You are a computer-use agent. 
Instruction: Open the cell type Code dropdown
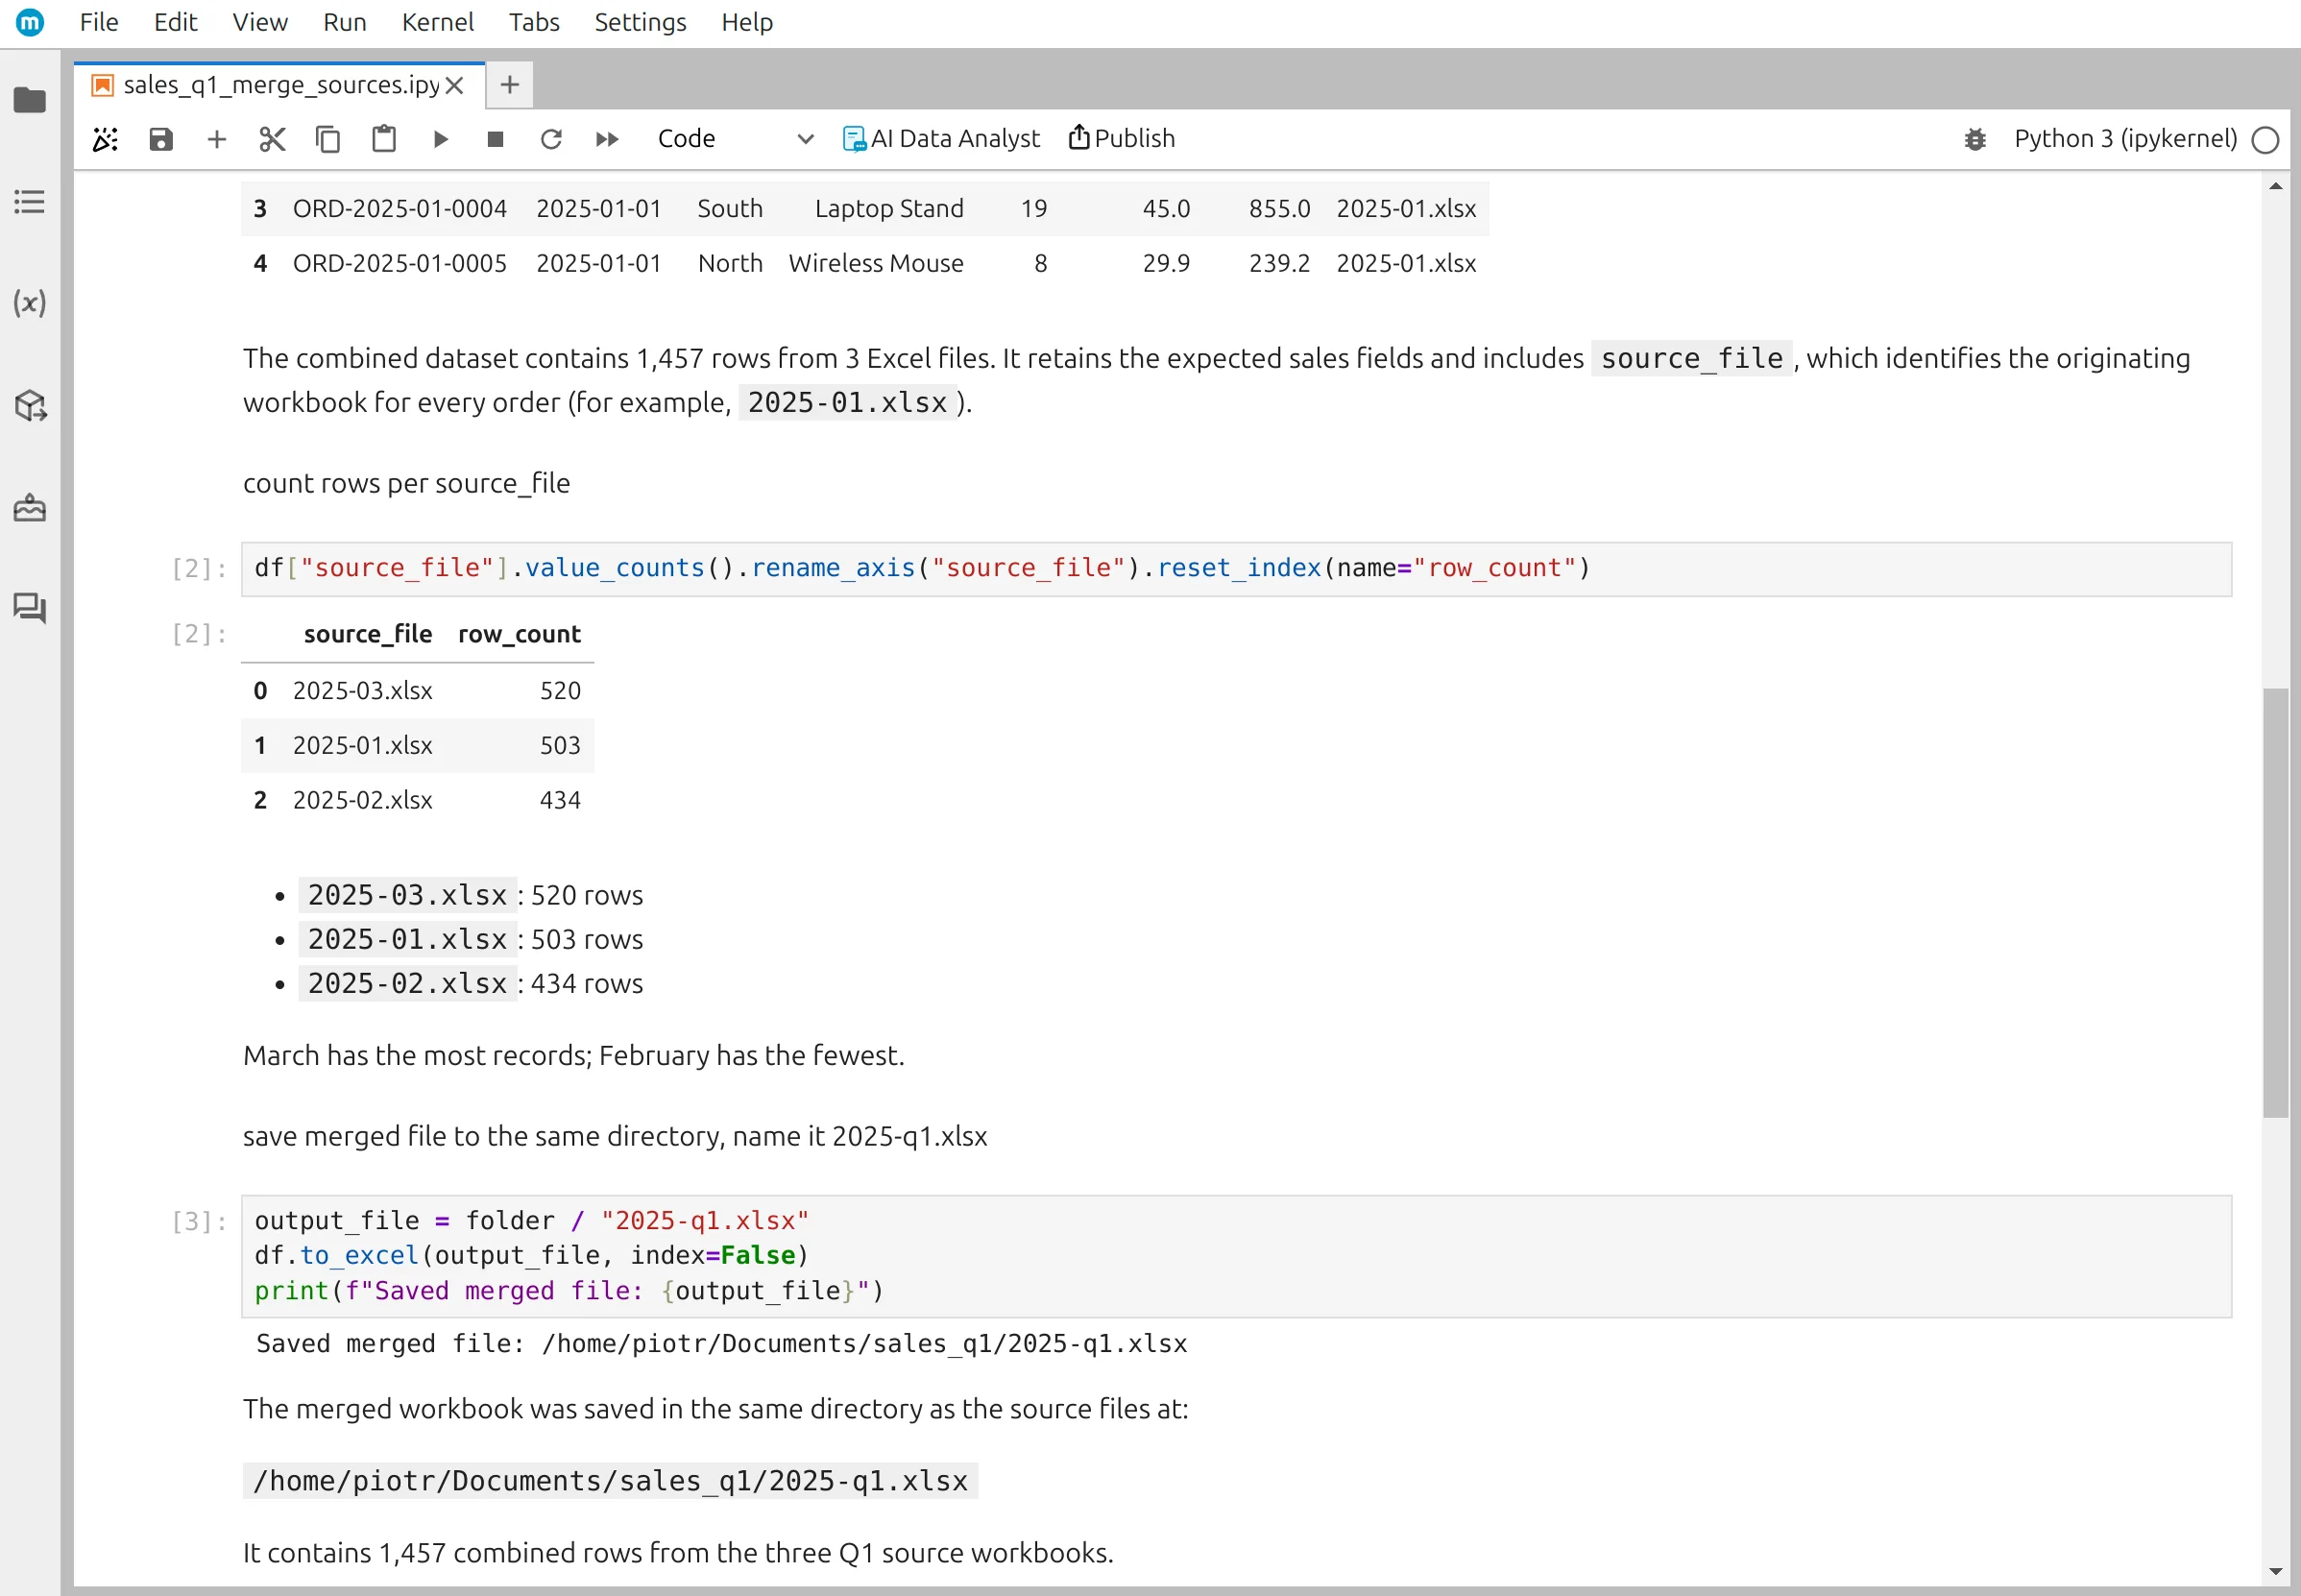click(x=735, y=139)
